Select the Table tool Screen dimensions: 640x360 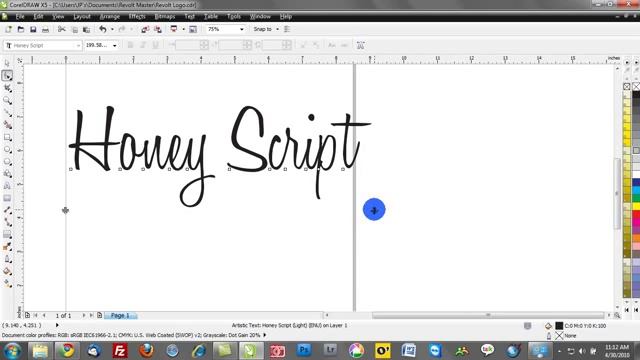coord(7,198)
